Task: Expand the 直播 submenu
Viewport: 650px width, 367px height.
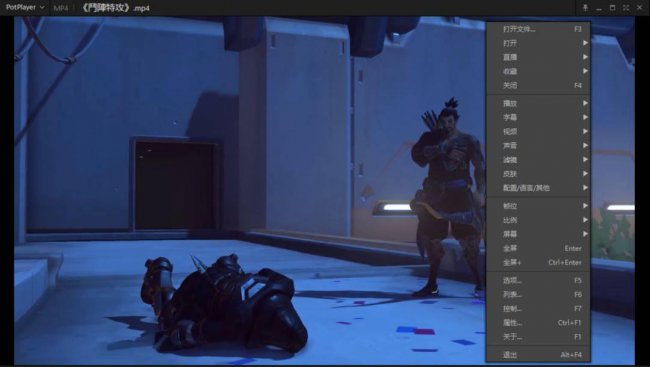Action: pyautogui.click(x=538, y=57)
